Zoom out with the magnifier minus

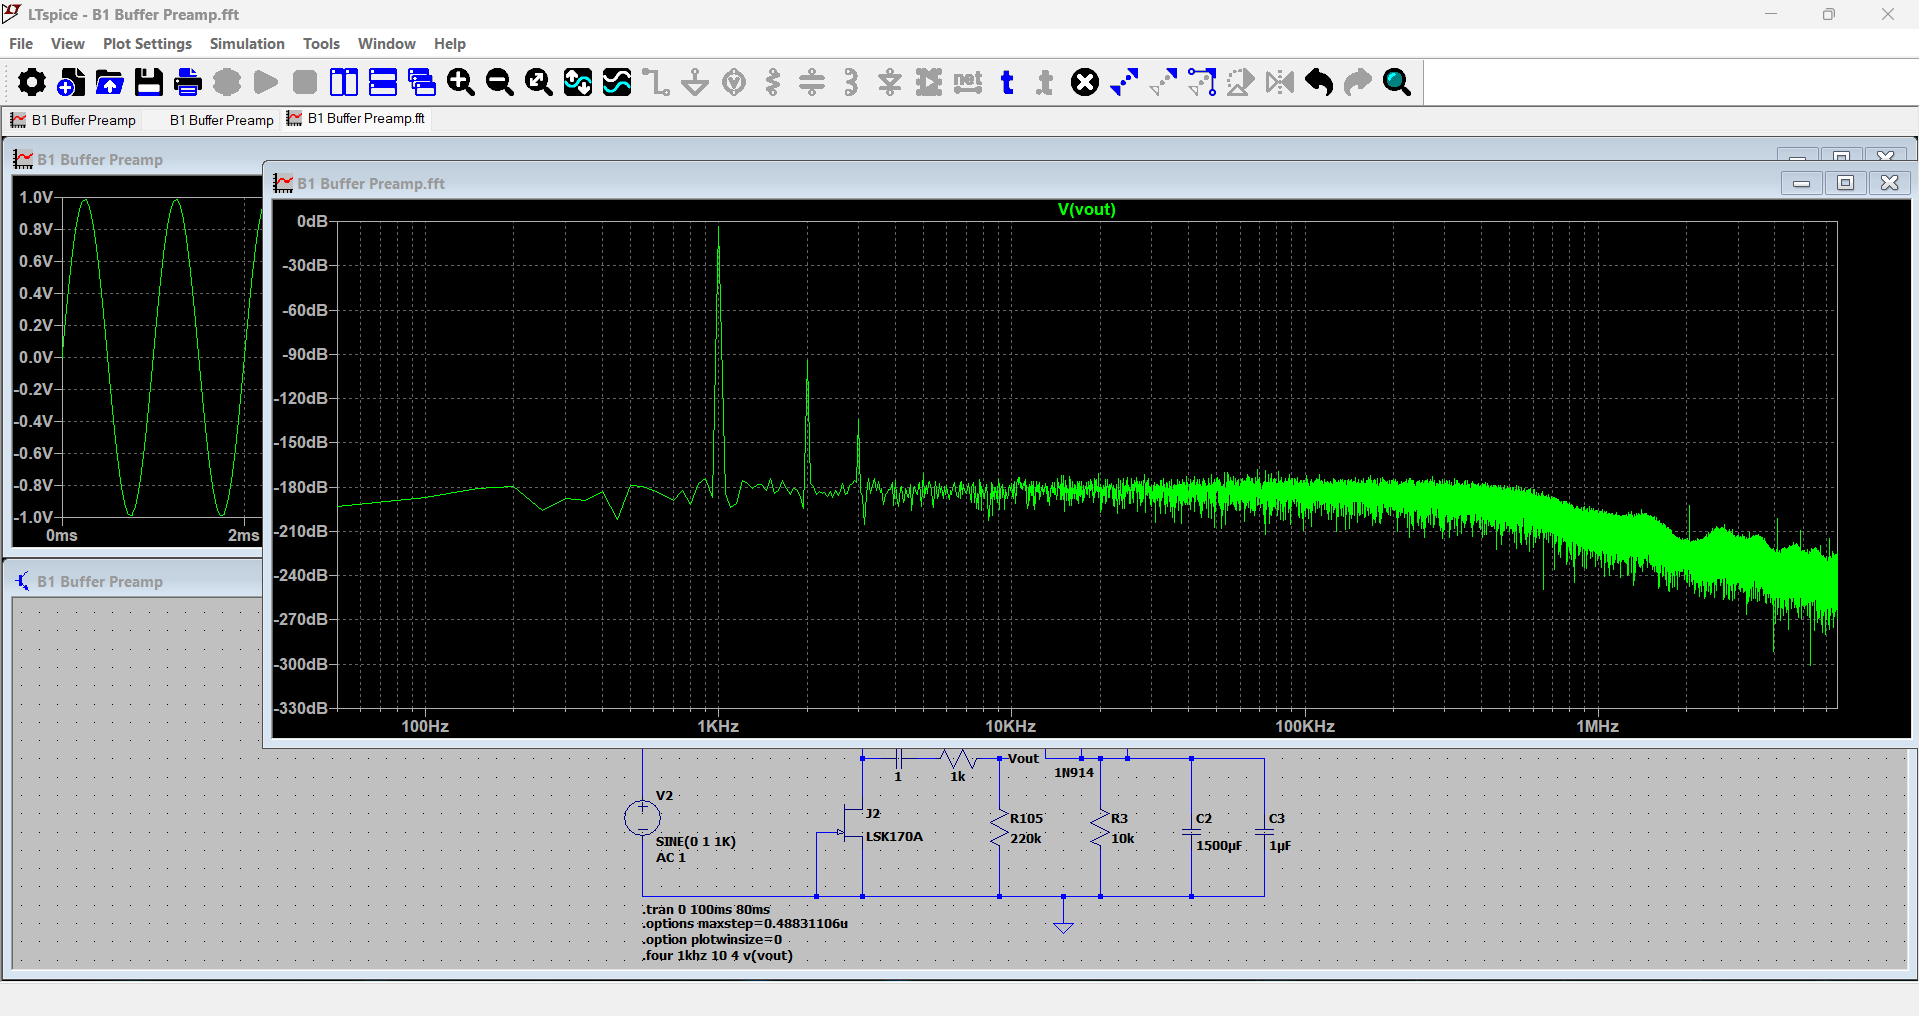click(x=500, y=82)
